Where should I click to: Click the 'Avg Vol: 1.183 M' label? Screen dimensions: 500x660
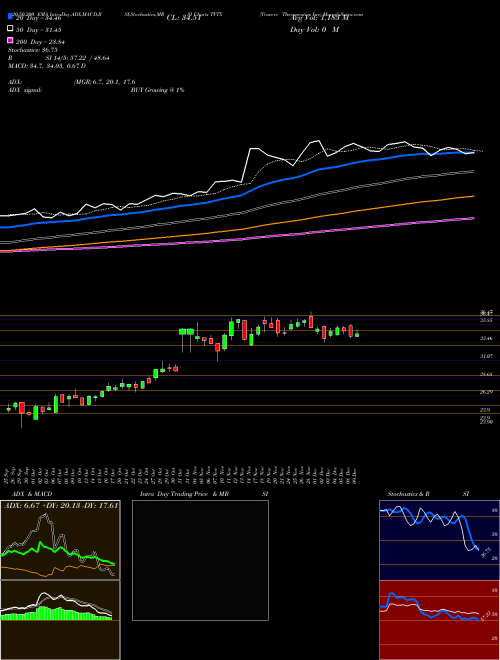[319, 18]
